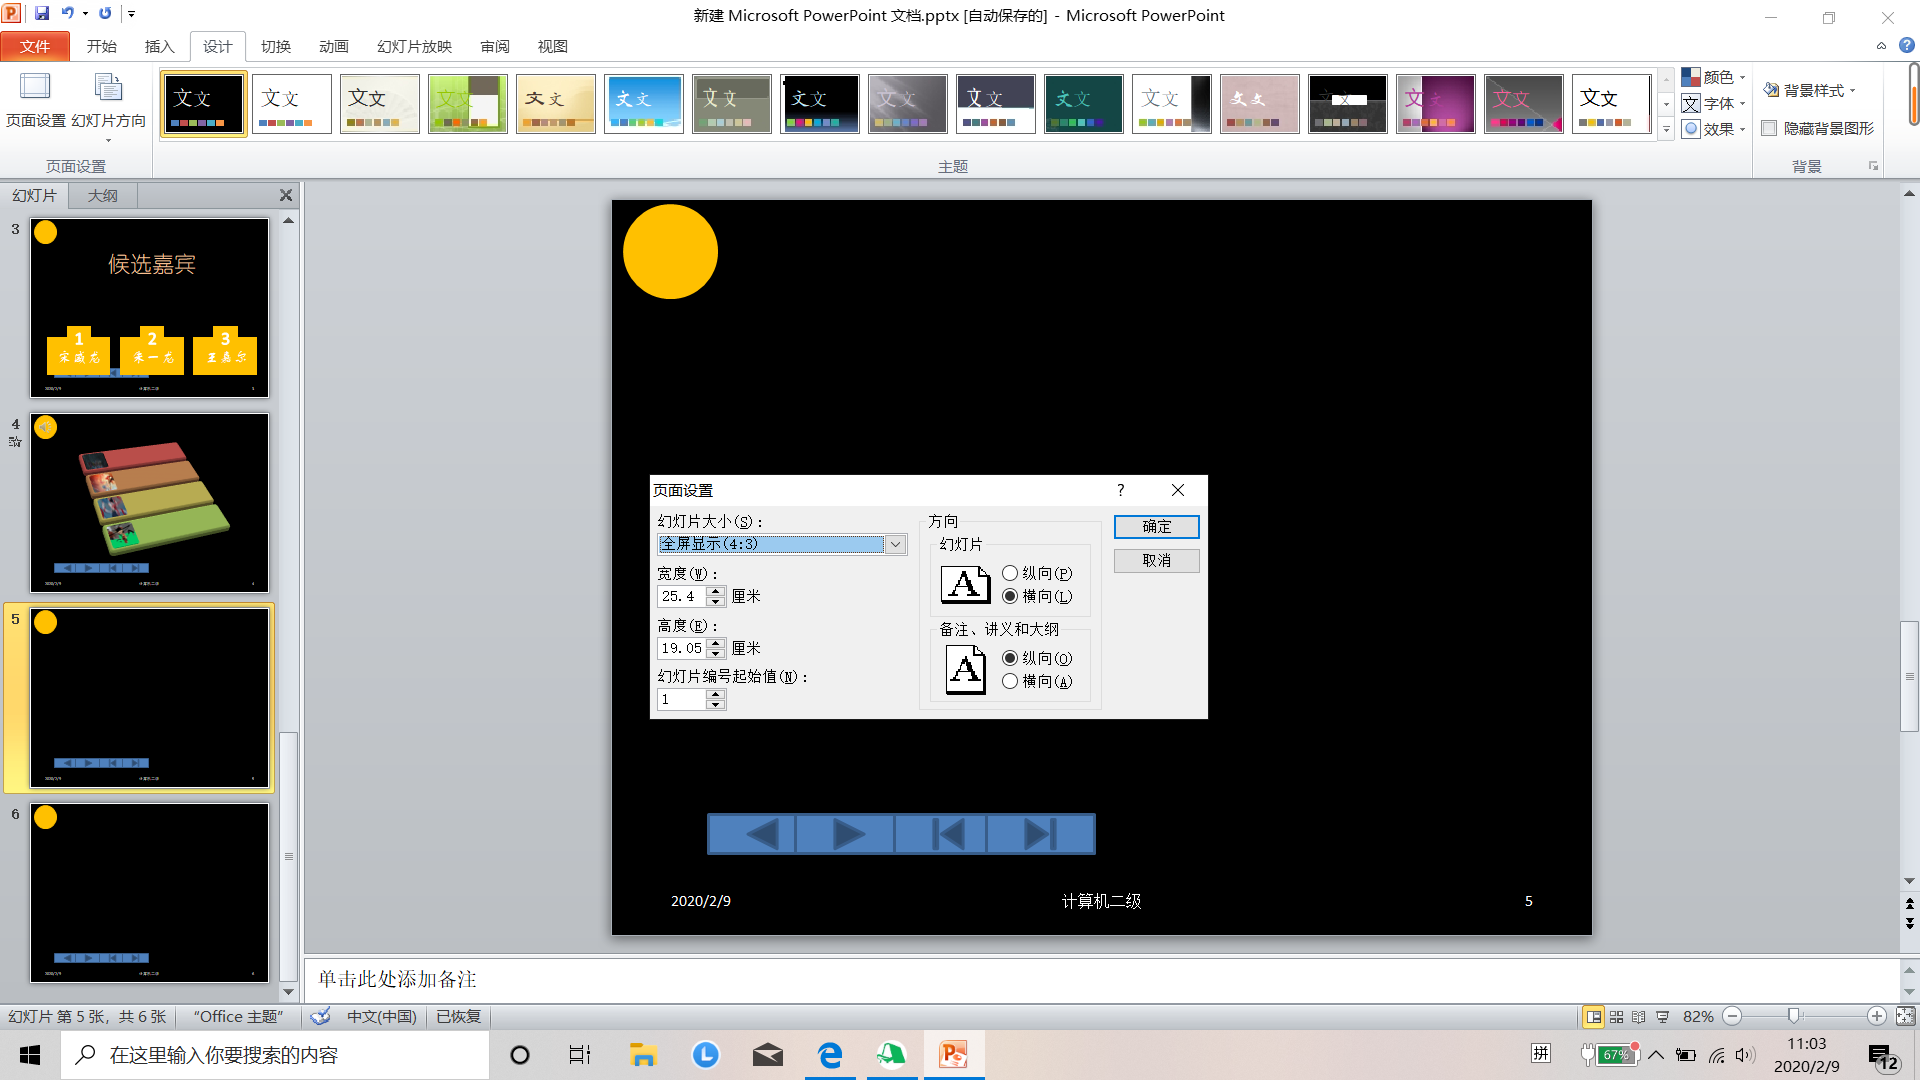1920x1080 pixels.
Task: Open the 颜色 theme colors dropdown
Action: click(x=1714, y=77)
